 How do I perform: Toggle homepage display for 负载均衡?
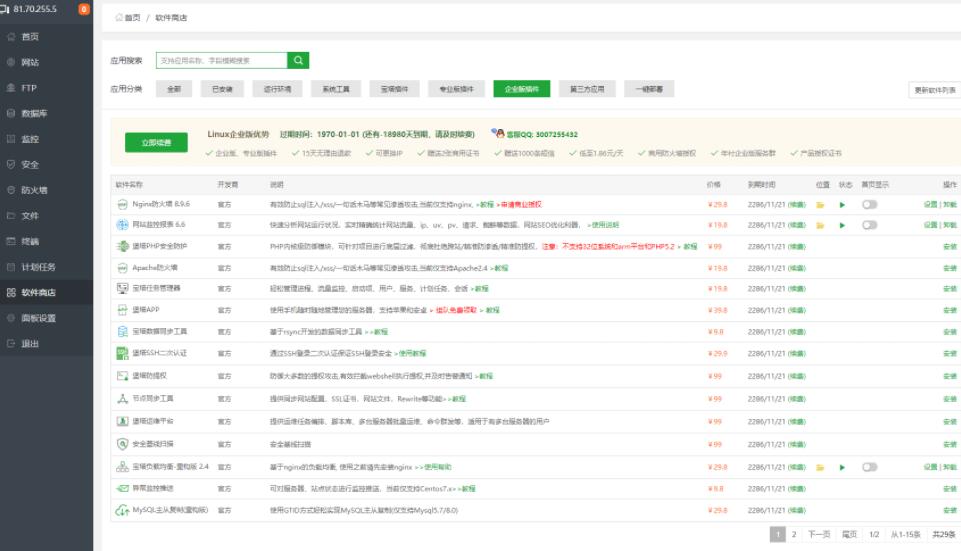(x=869, y=468)
